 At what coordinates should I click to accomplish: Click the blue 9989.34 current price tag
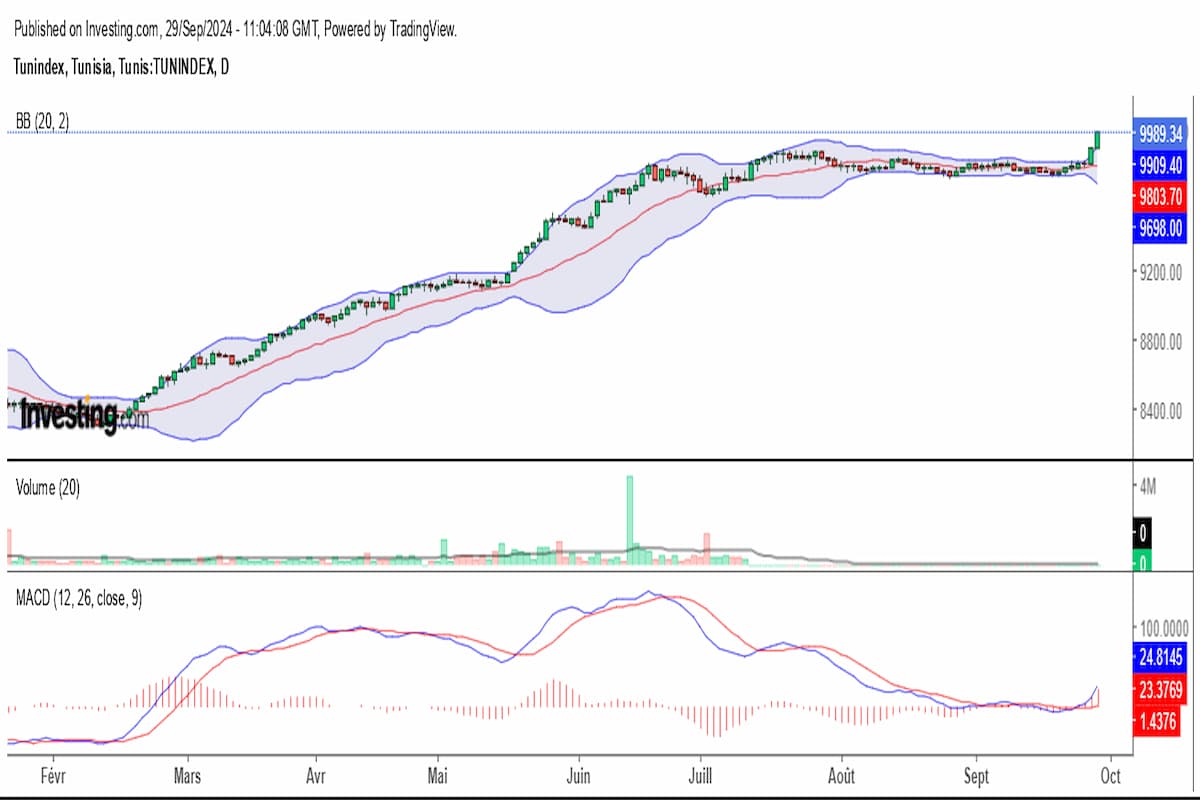coord(1160,133)
